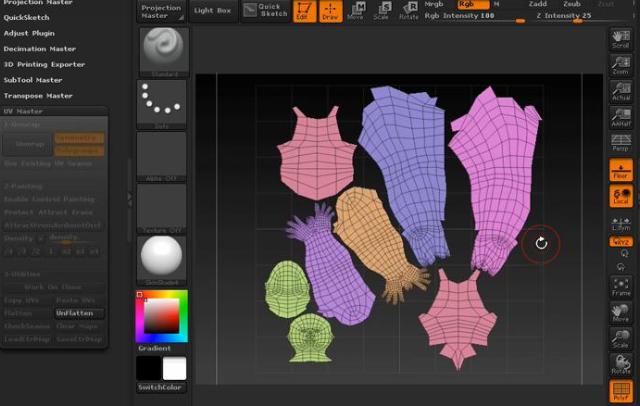This screenshot has width=640, height=406.
Task: Click the Rotate icon in right shelf
Action: (x=621, y=365)
